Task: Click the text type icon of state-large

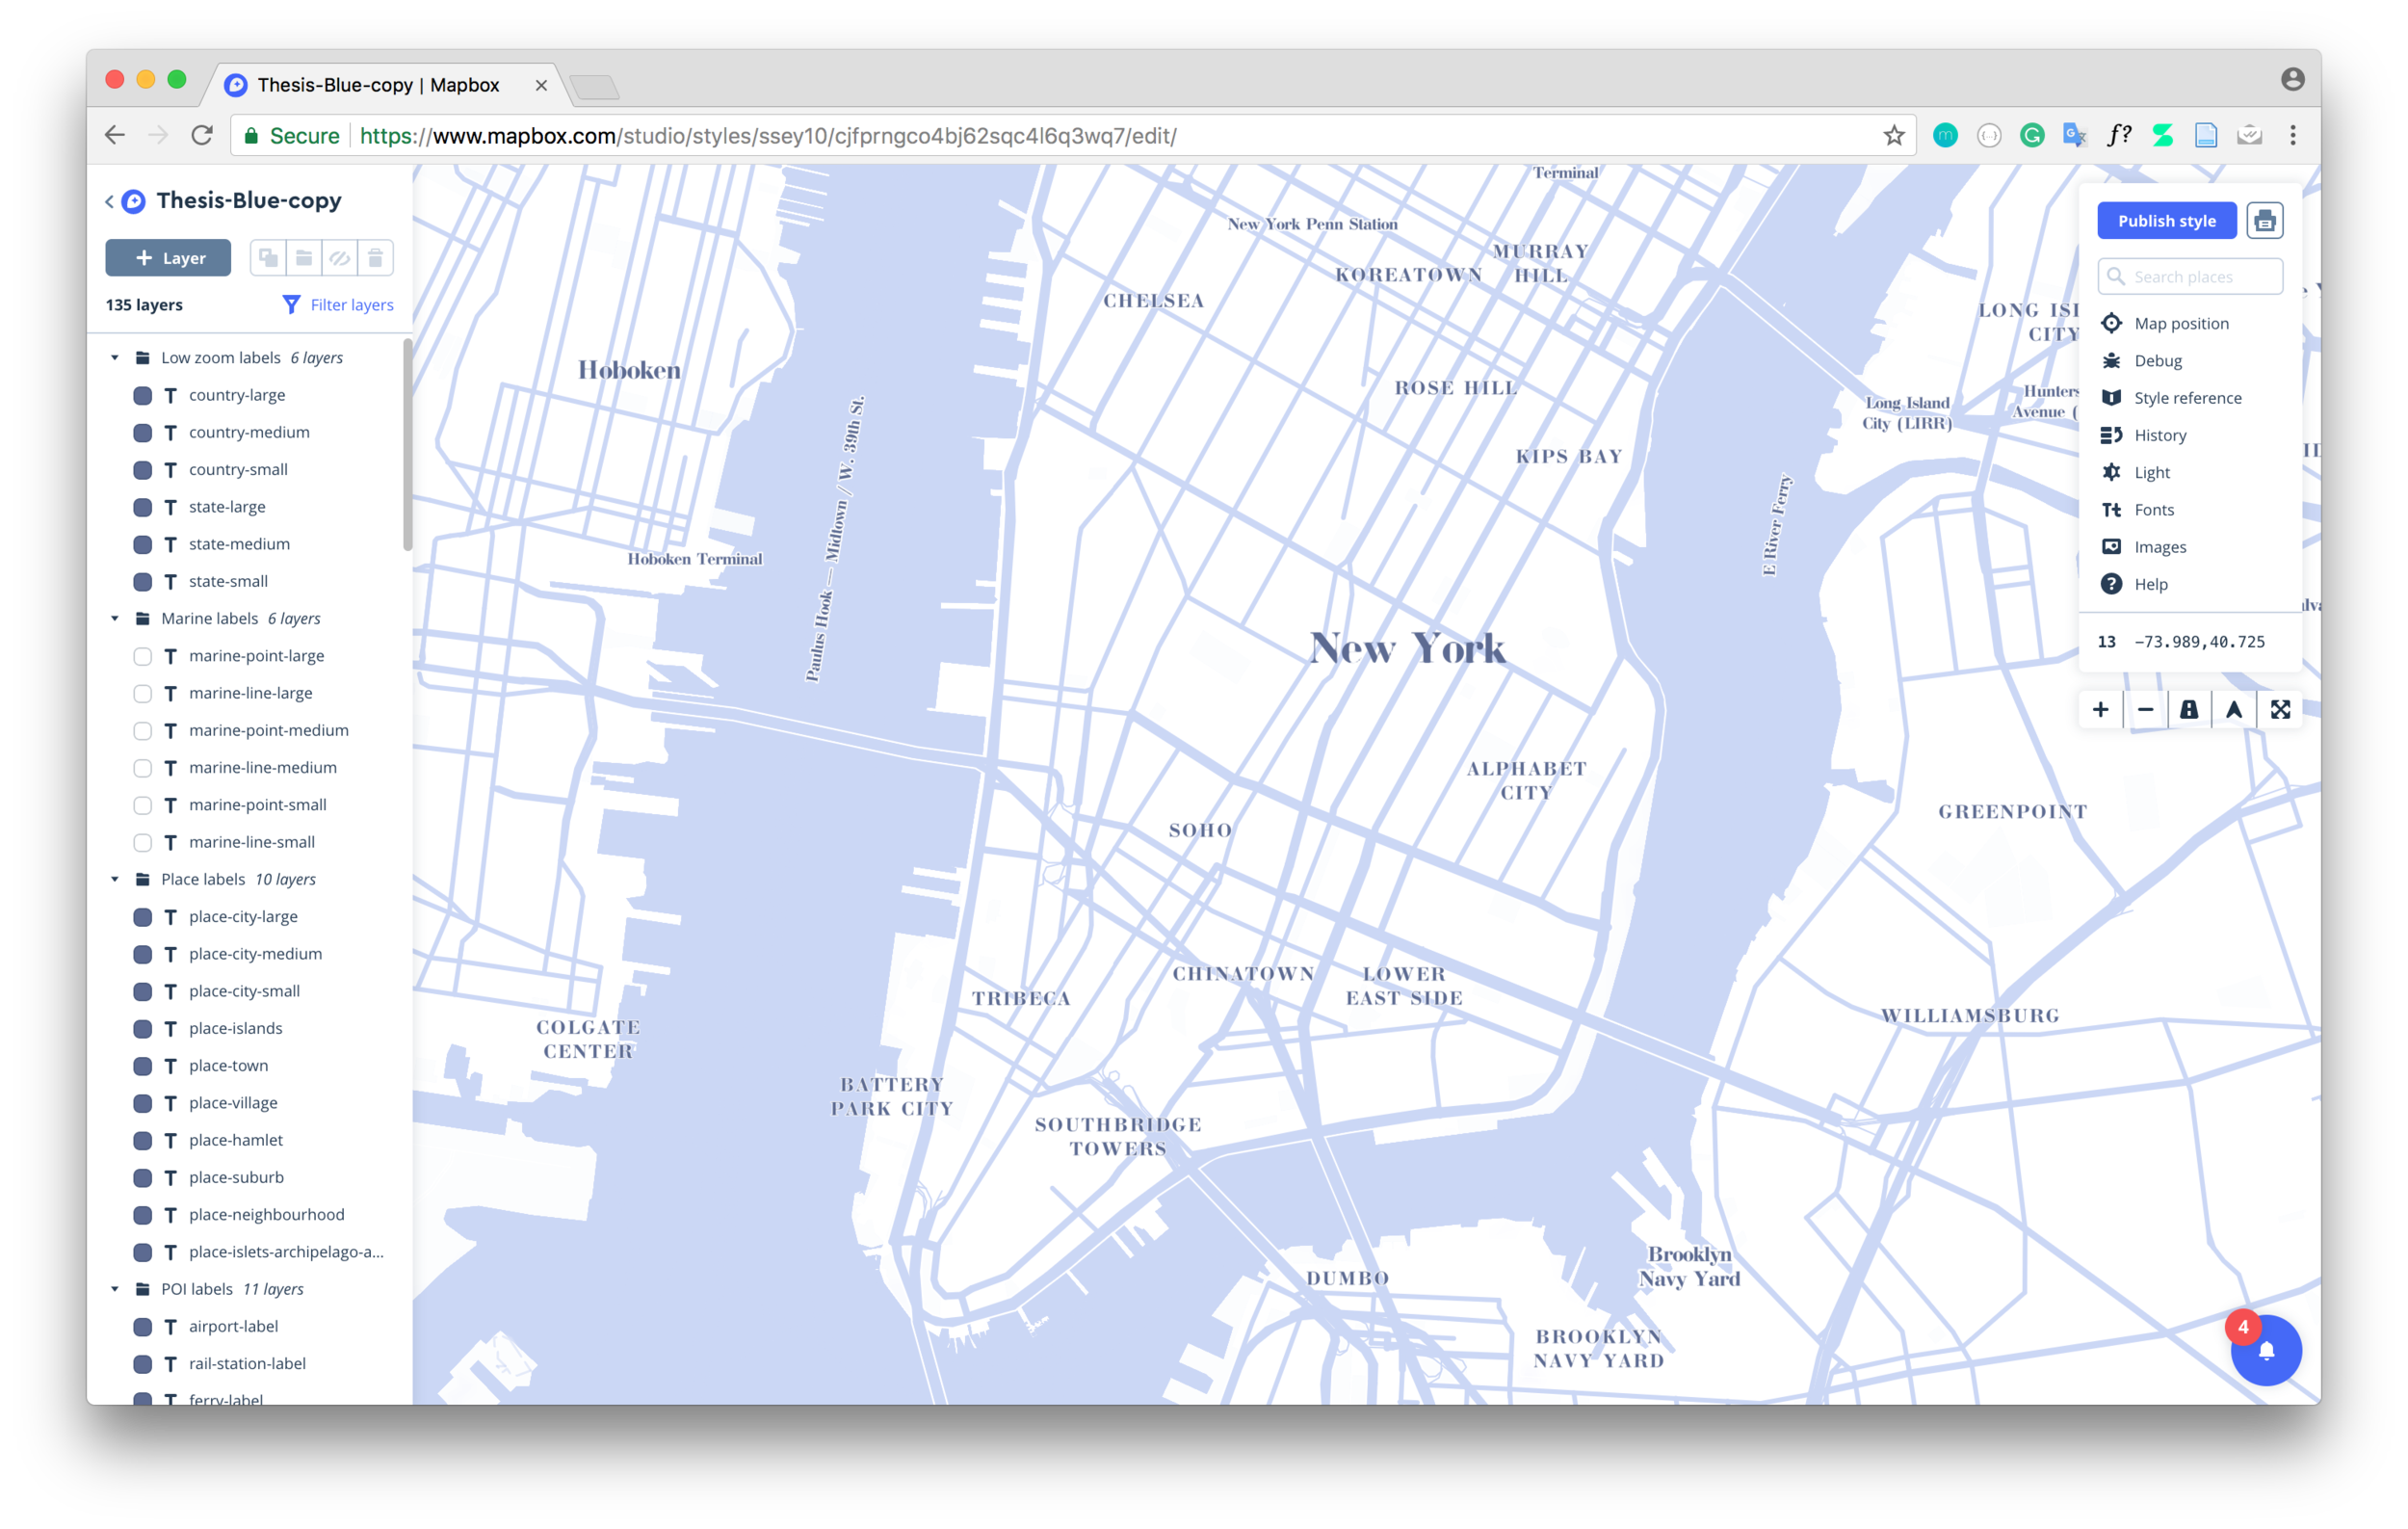Action: tap(171, 507)
